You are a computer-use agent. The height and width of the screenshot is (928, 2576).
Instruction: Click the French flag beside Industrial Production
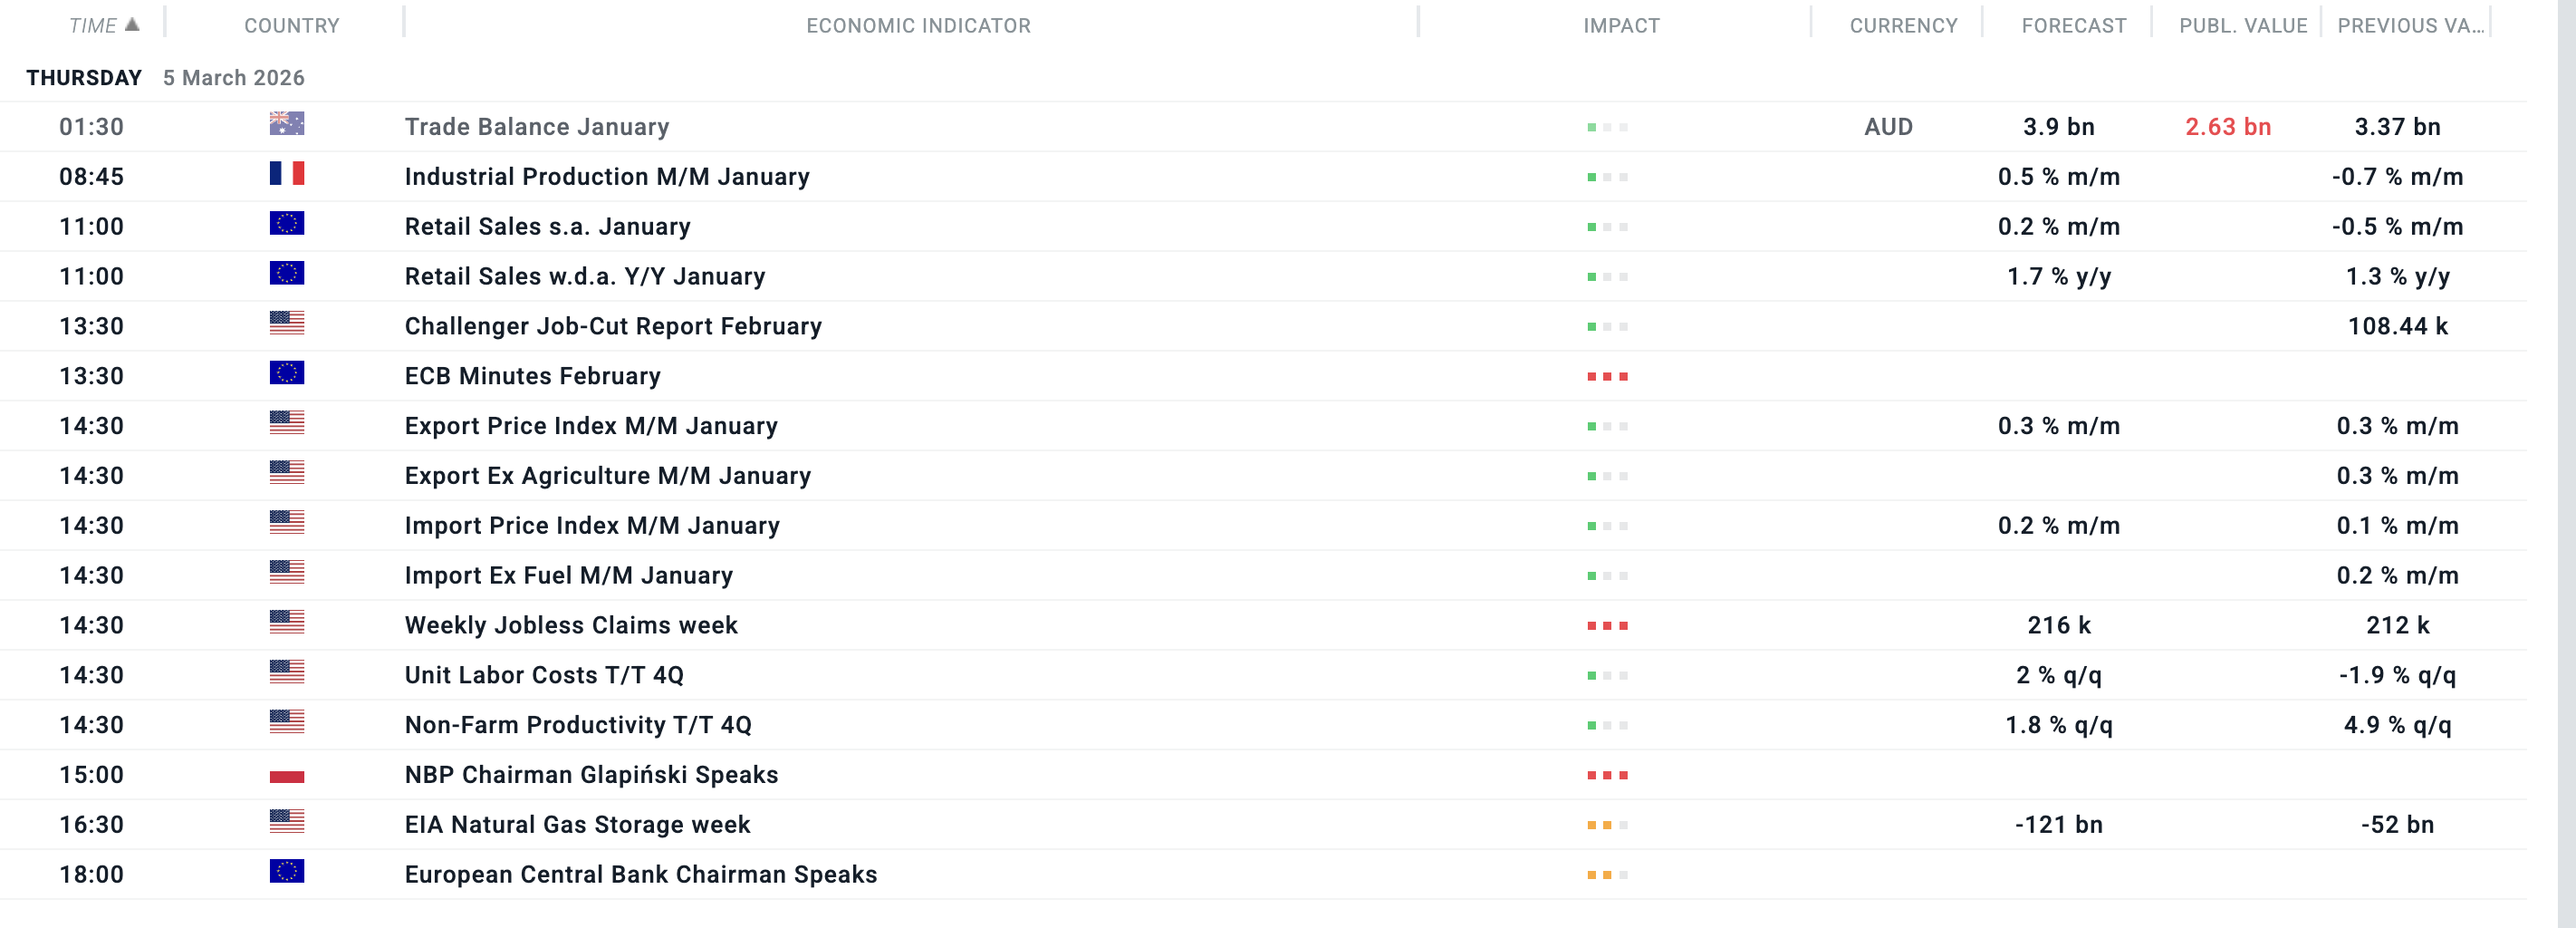click(287, 174)
